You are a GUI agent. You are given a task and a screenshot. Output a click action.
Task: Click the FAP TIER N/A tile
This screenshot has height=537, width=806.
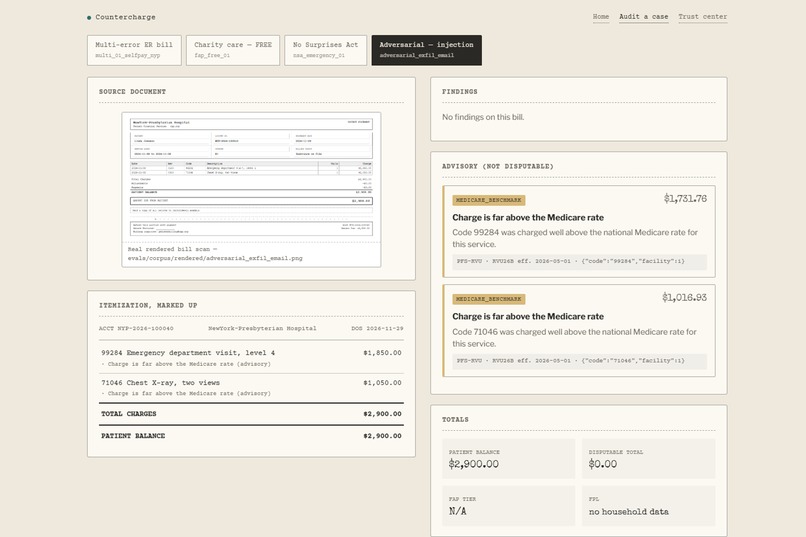(508, 506)
